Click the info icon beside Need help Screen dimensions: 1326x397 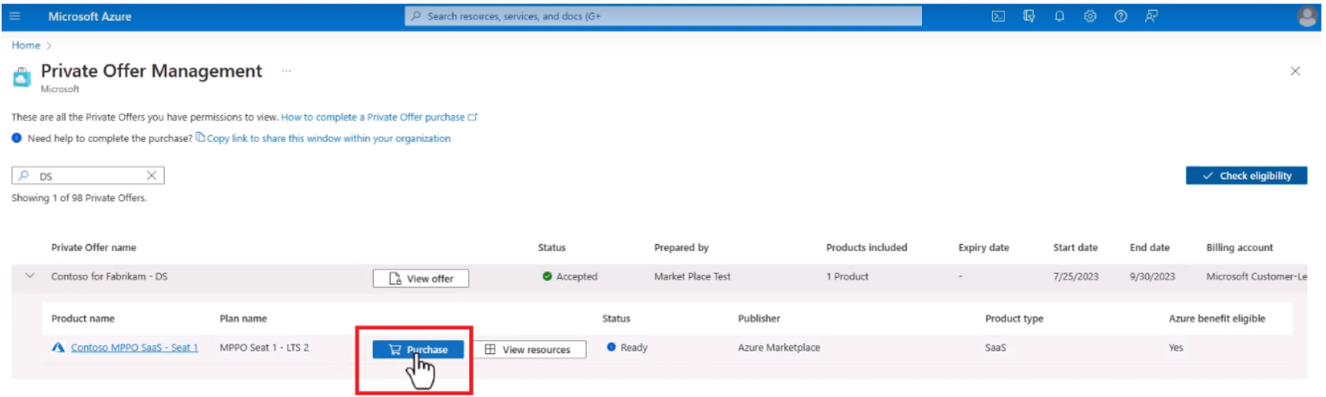[17, 138]
